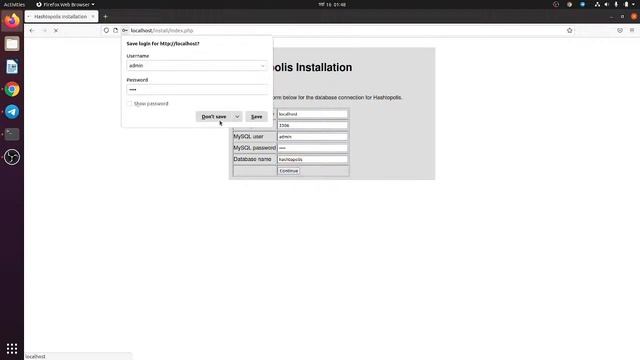Open the Files app in the dock
This screenshot has height=360, width=640.
12,44
